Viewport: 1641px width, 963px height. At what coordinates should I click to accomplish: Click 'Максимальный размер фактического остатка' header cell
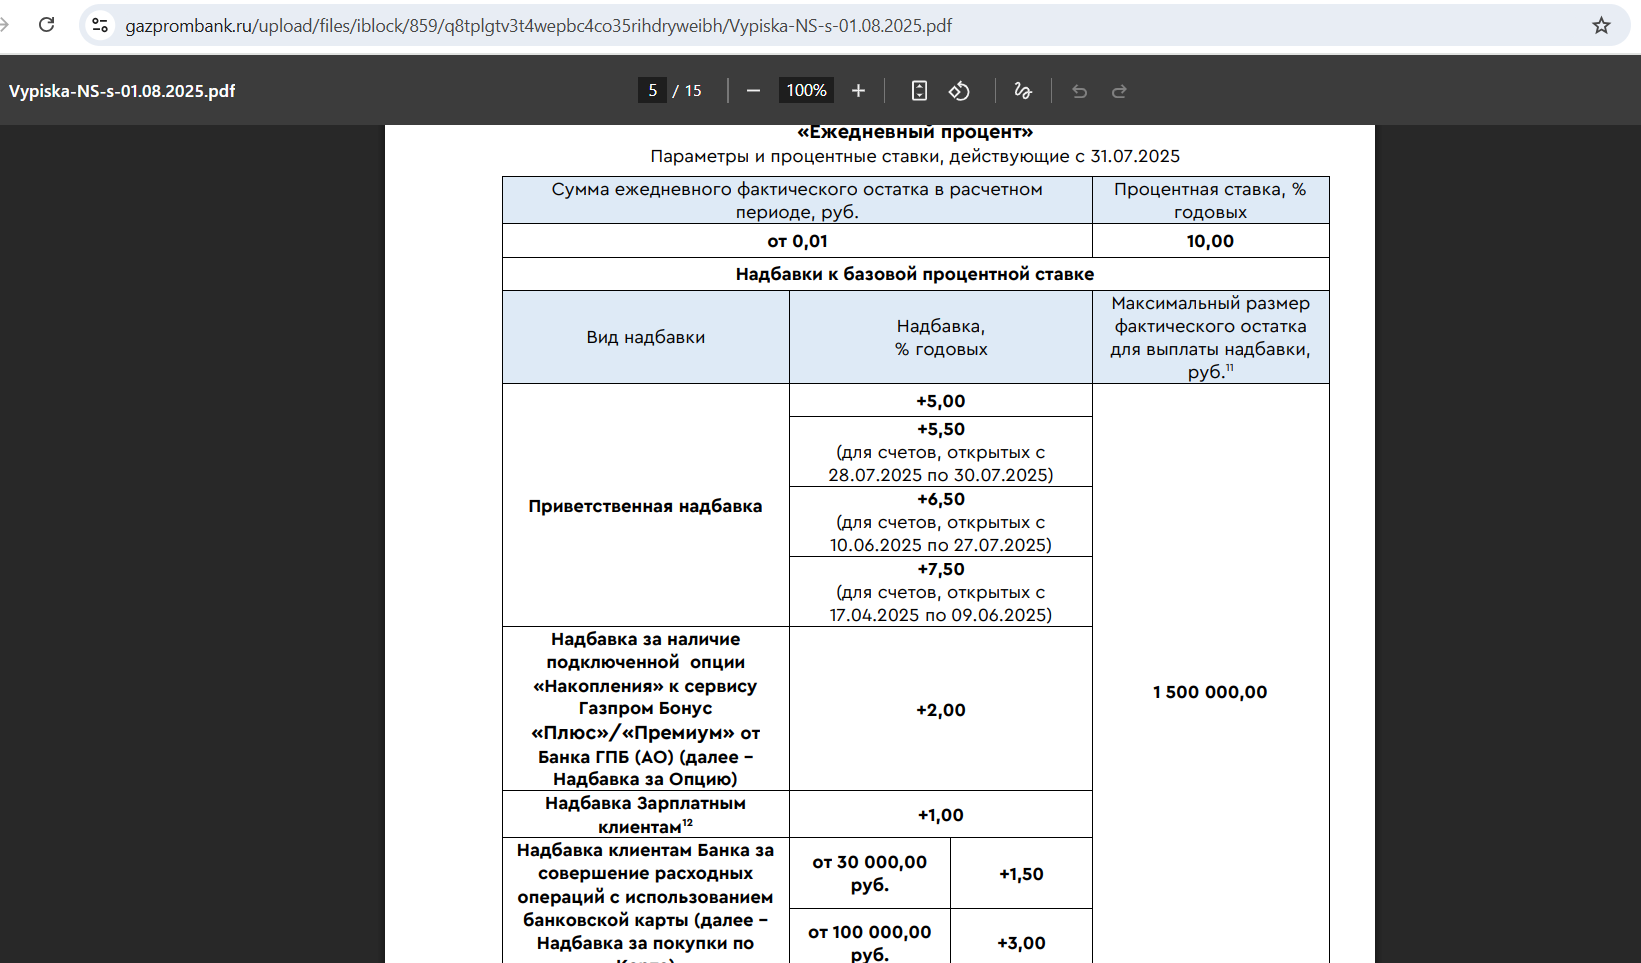point(1210,337)
